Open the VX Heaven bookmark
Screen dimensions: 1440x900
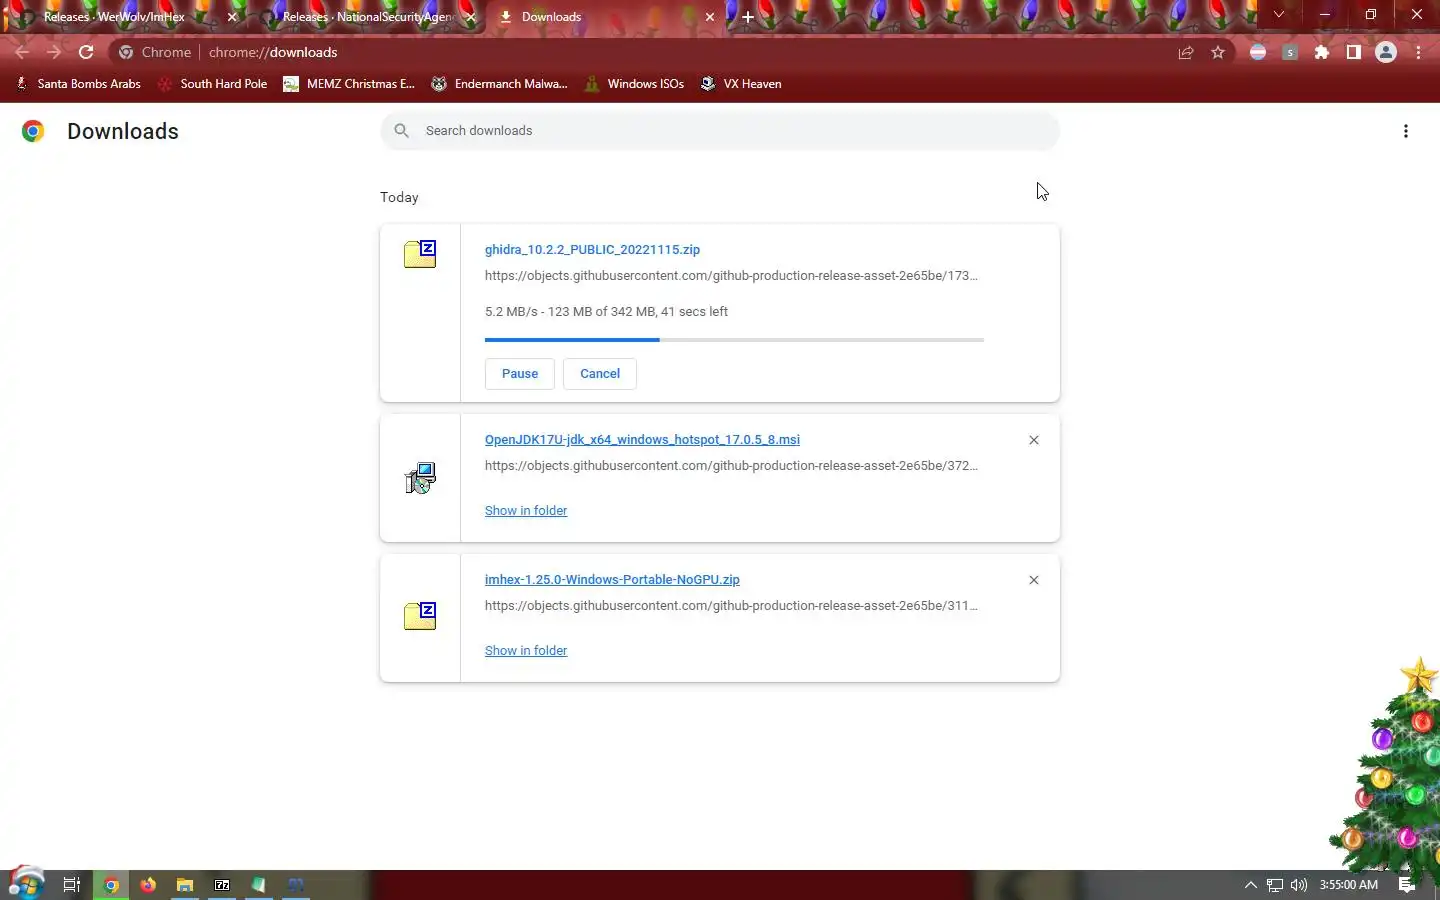point(741,84)
